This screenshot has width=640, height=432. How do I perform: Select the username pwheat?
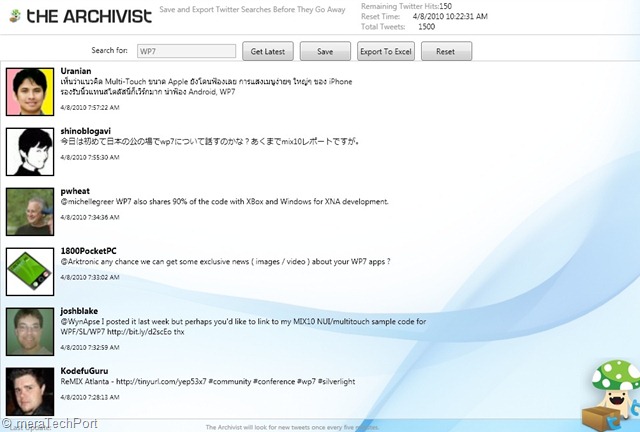75,191
